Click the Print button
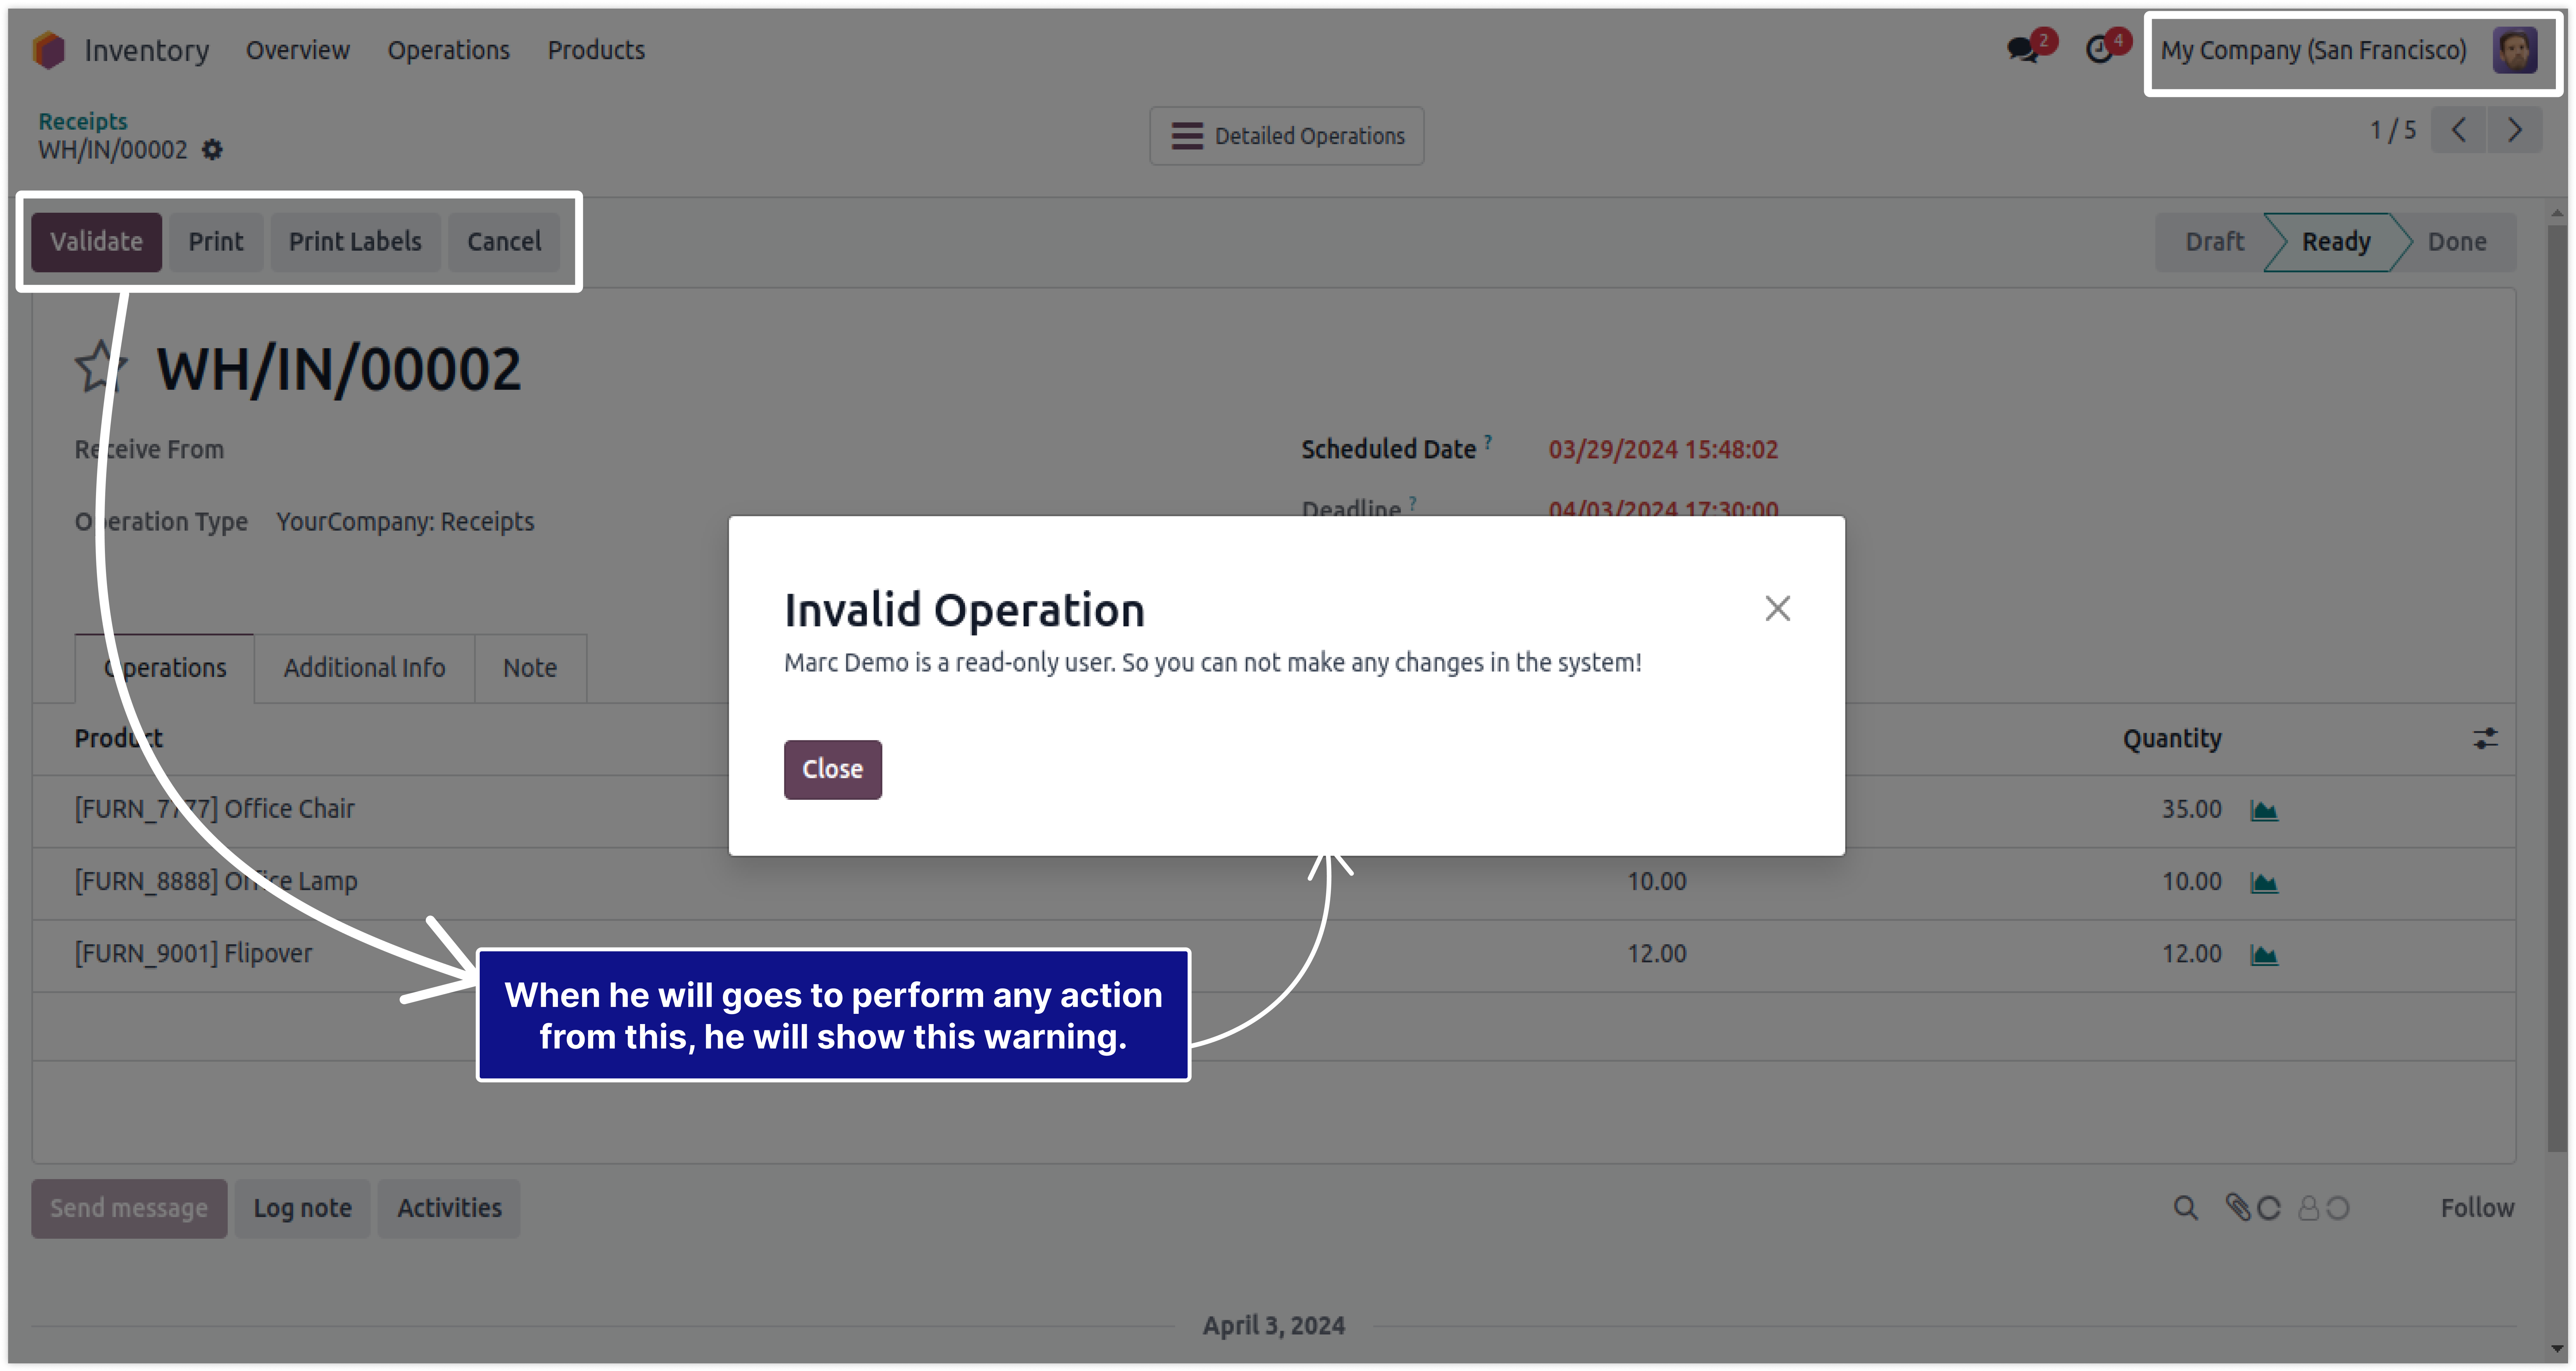Screen dimensions: 2576x1371 216,242
